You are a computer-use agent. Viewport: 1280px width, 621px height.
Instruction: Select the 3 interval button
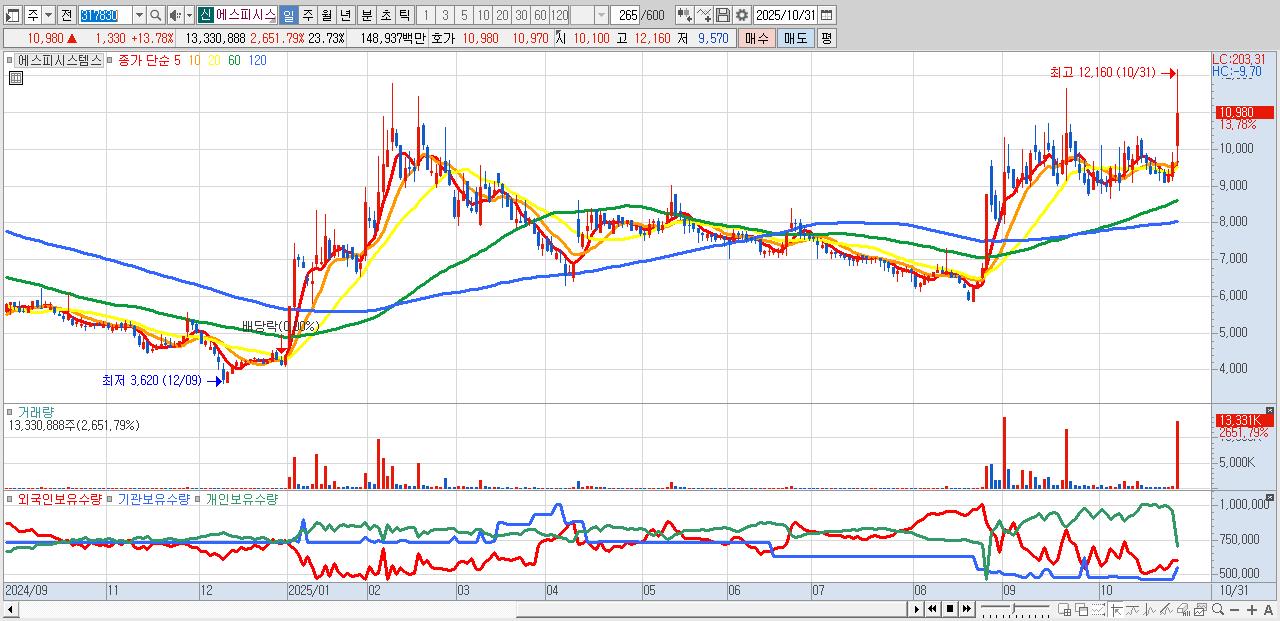[x=445, y=15]
